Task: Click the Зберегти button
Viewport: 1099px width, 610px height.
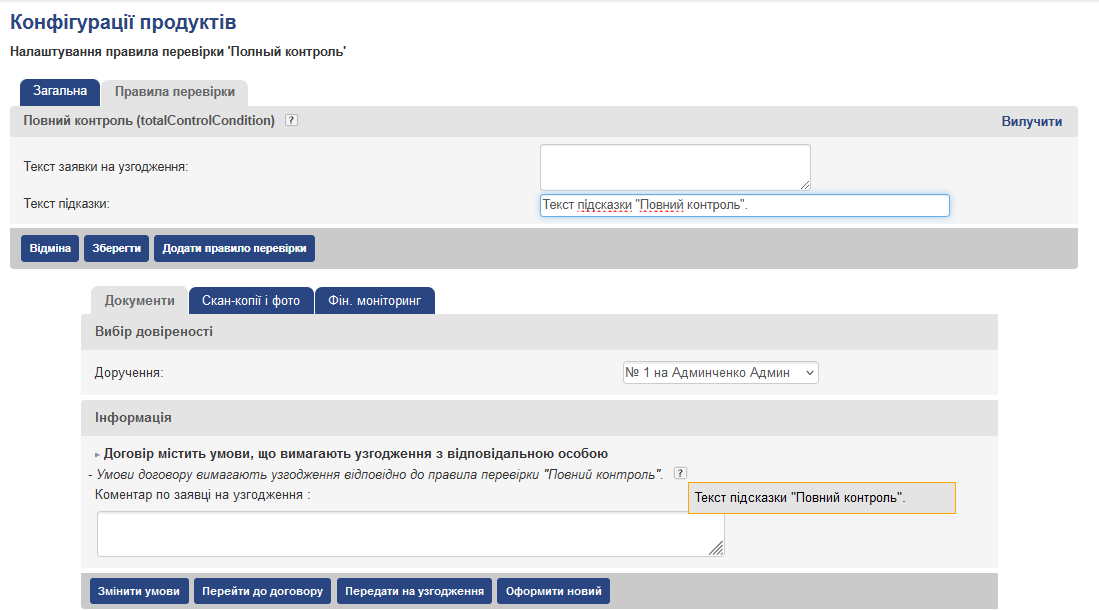Action: click(x=116, y=248)
